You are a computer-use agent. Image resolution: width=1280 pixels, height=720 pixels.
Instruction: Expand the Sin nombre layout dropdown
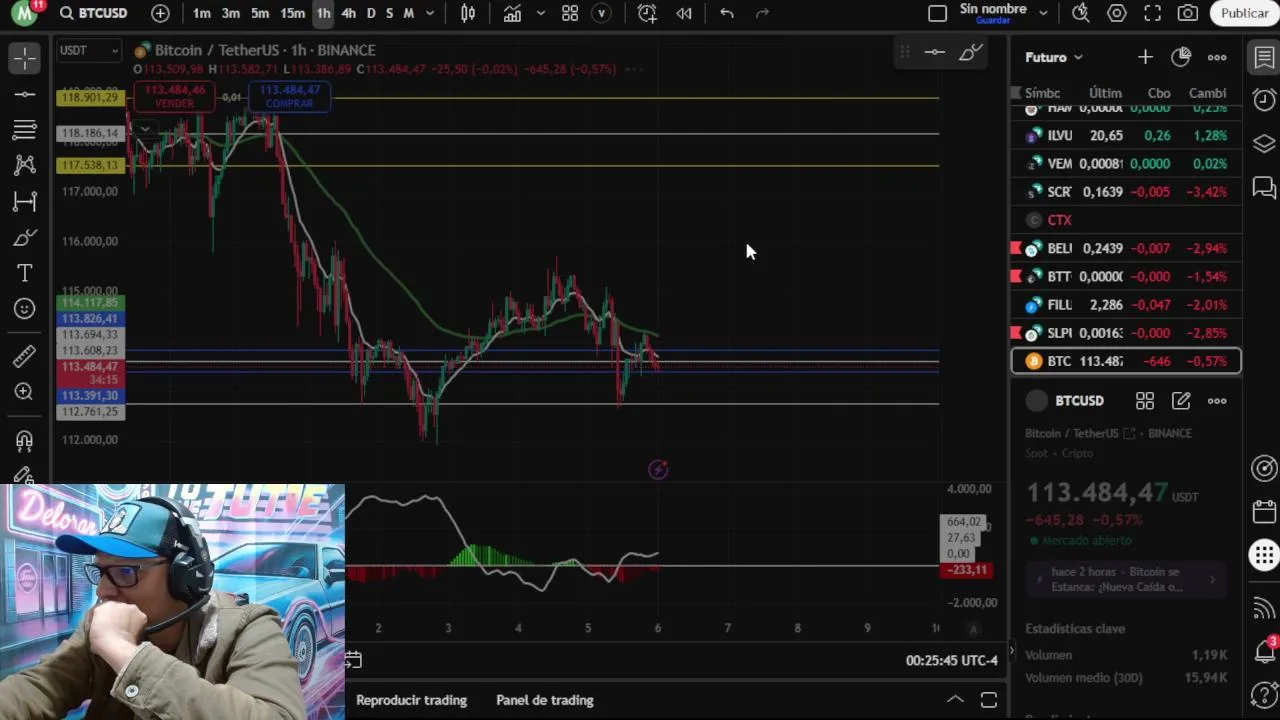click(x=1043, y=13)
